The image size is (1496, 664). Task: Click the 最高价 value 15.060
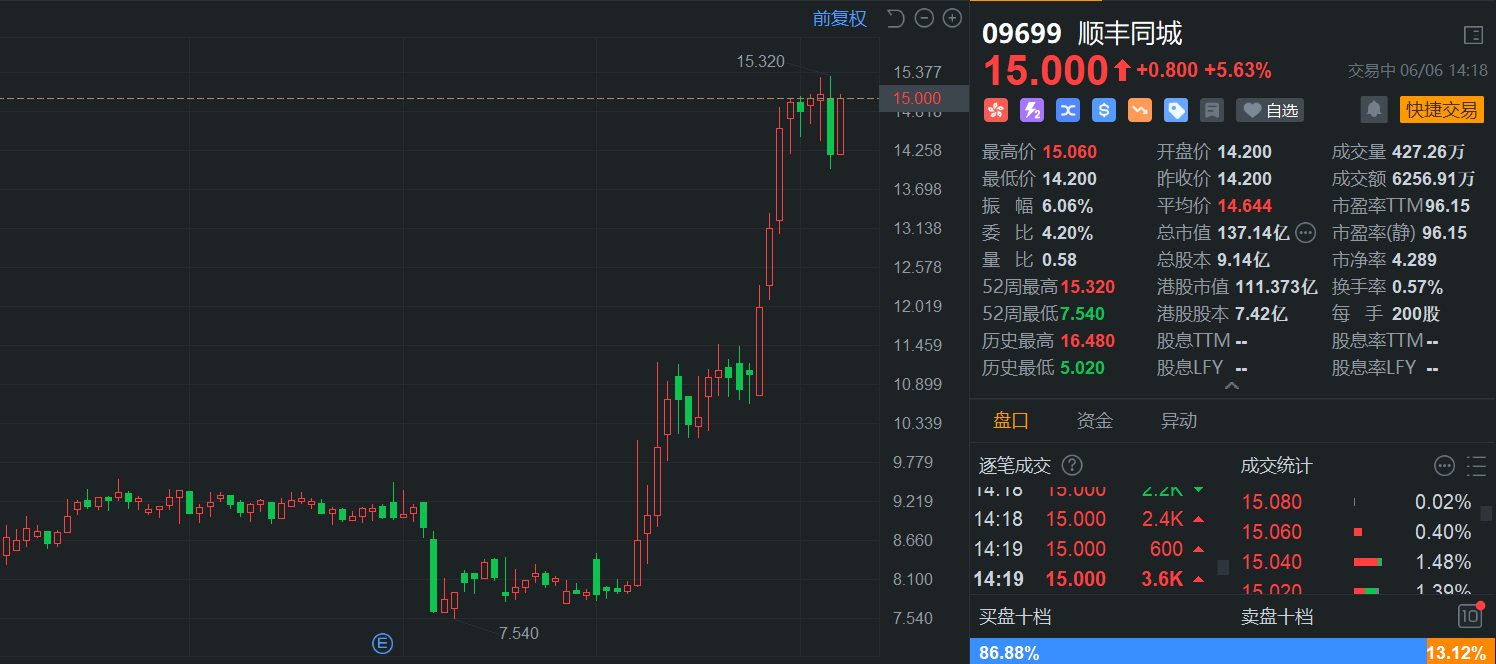pyautogui.click(x=1069, y=152)
